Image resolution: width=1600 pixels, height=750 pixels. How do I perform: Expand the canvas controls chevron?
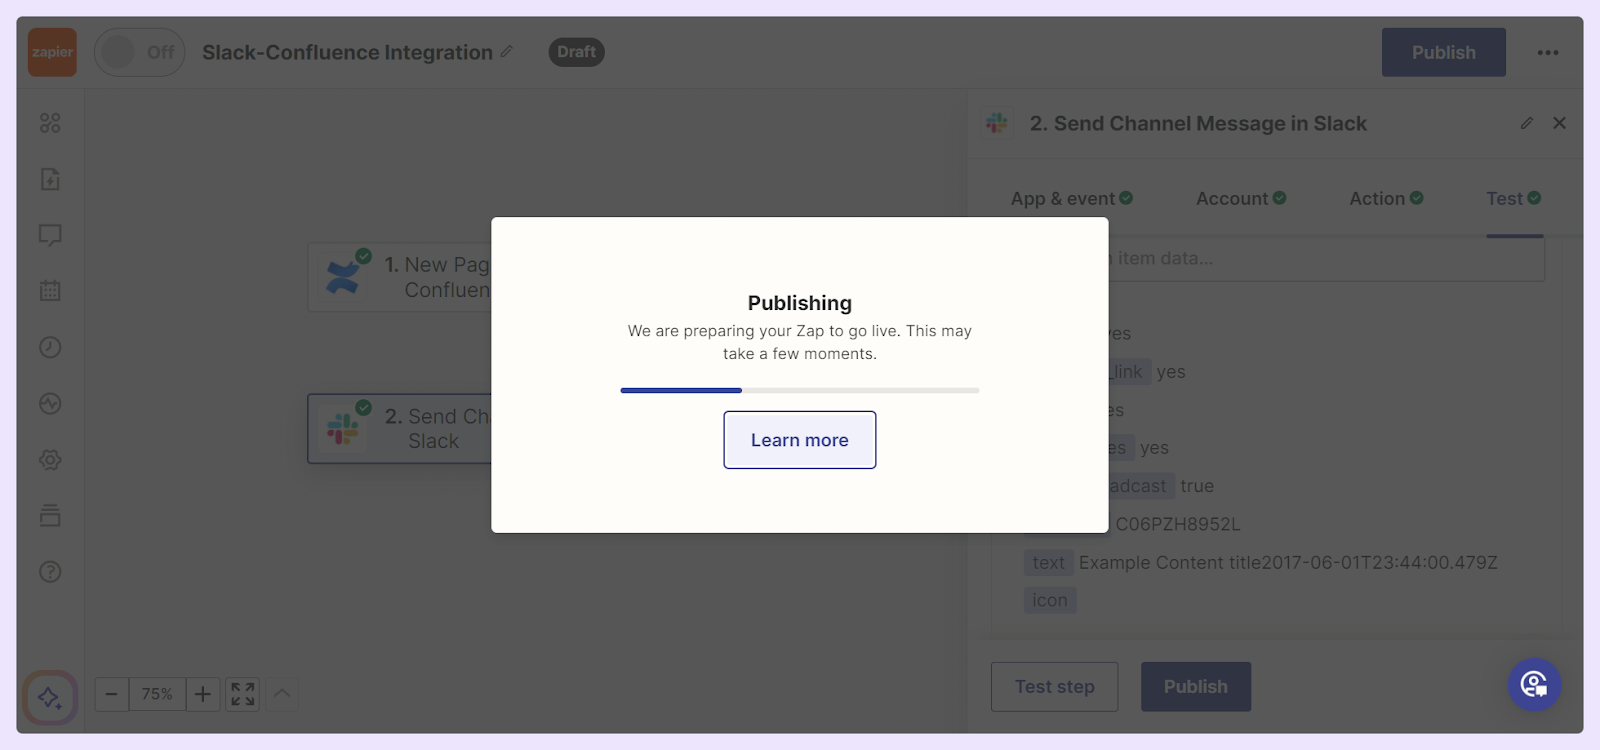pos(283,694)
